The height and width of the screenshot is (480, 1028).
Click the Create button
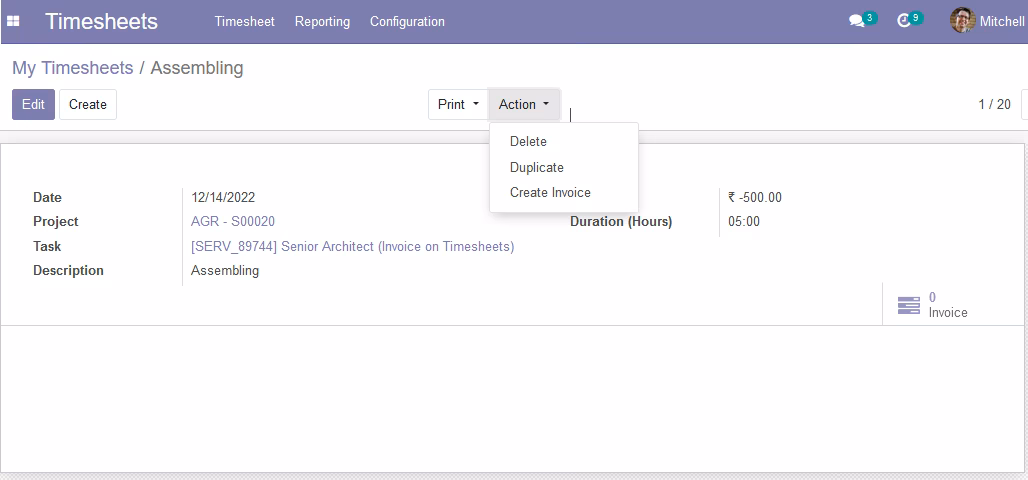point(88,104)
